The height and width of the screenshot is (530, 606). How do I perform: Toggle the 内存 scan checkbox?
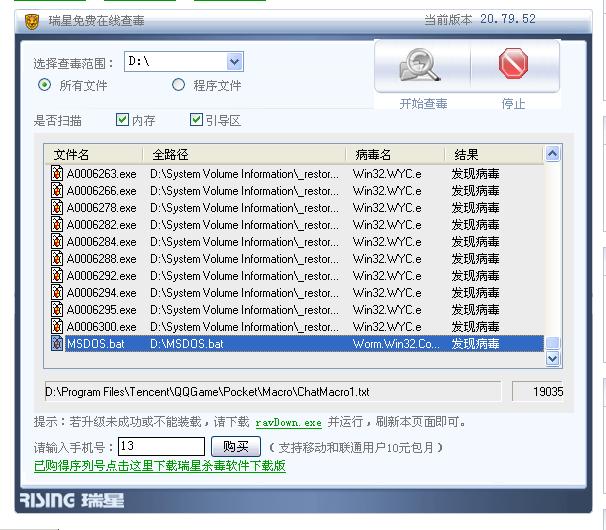pos(122,119)
